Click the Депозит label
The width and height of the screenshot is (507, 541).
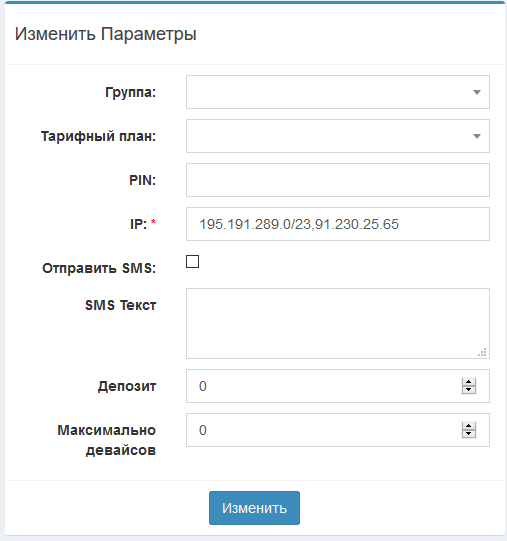127,386
